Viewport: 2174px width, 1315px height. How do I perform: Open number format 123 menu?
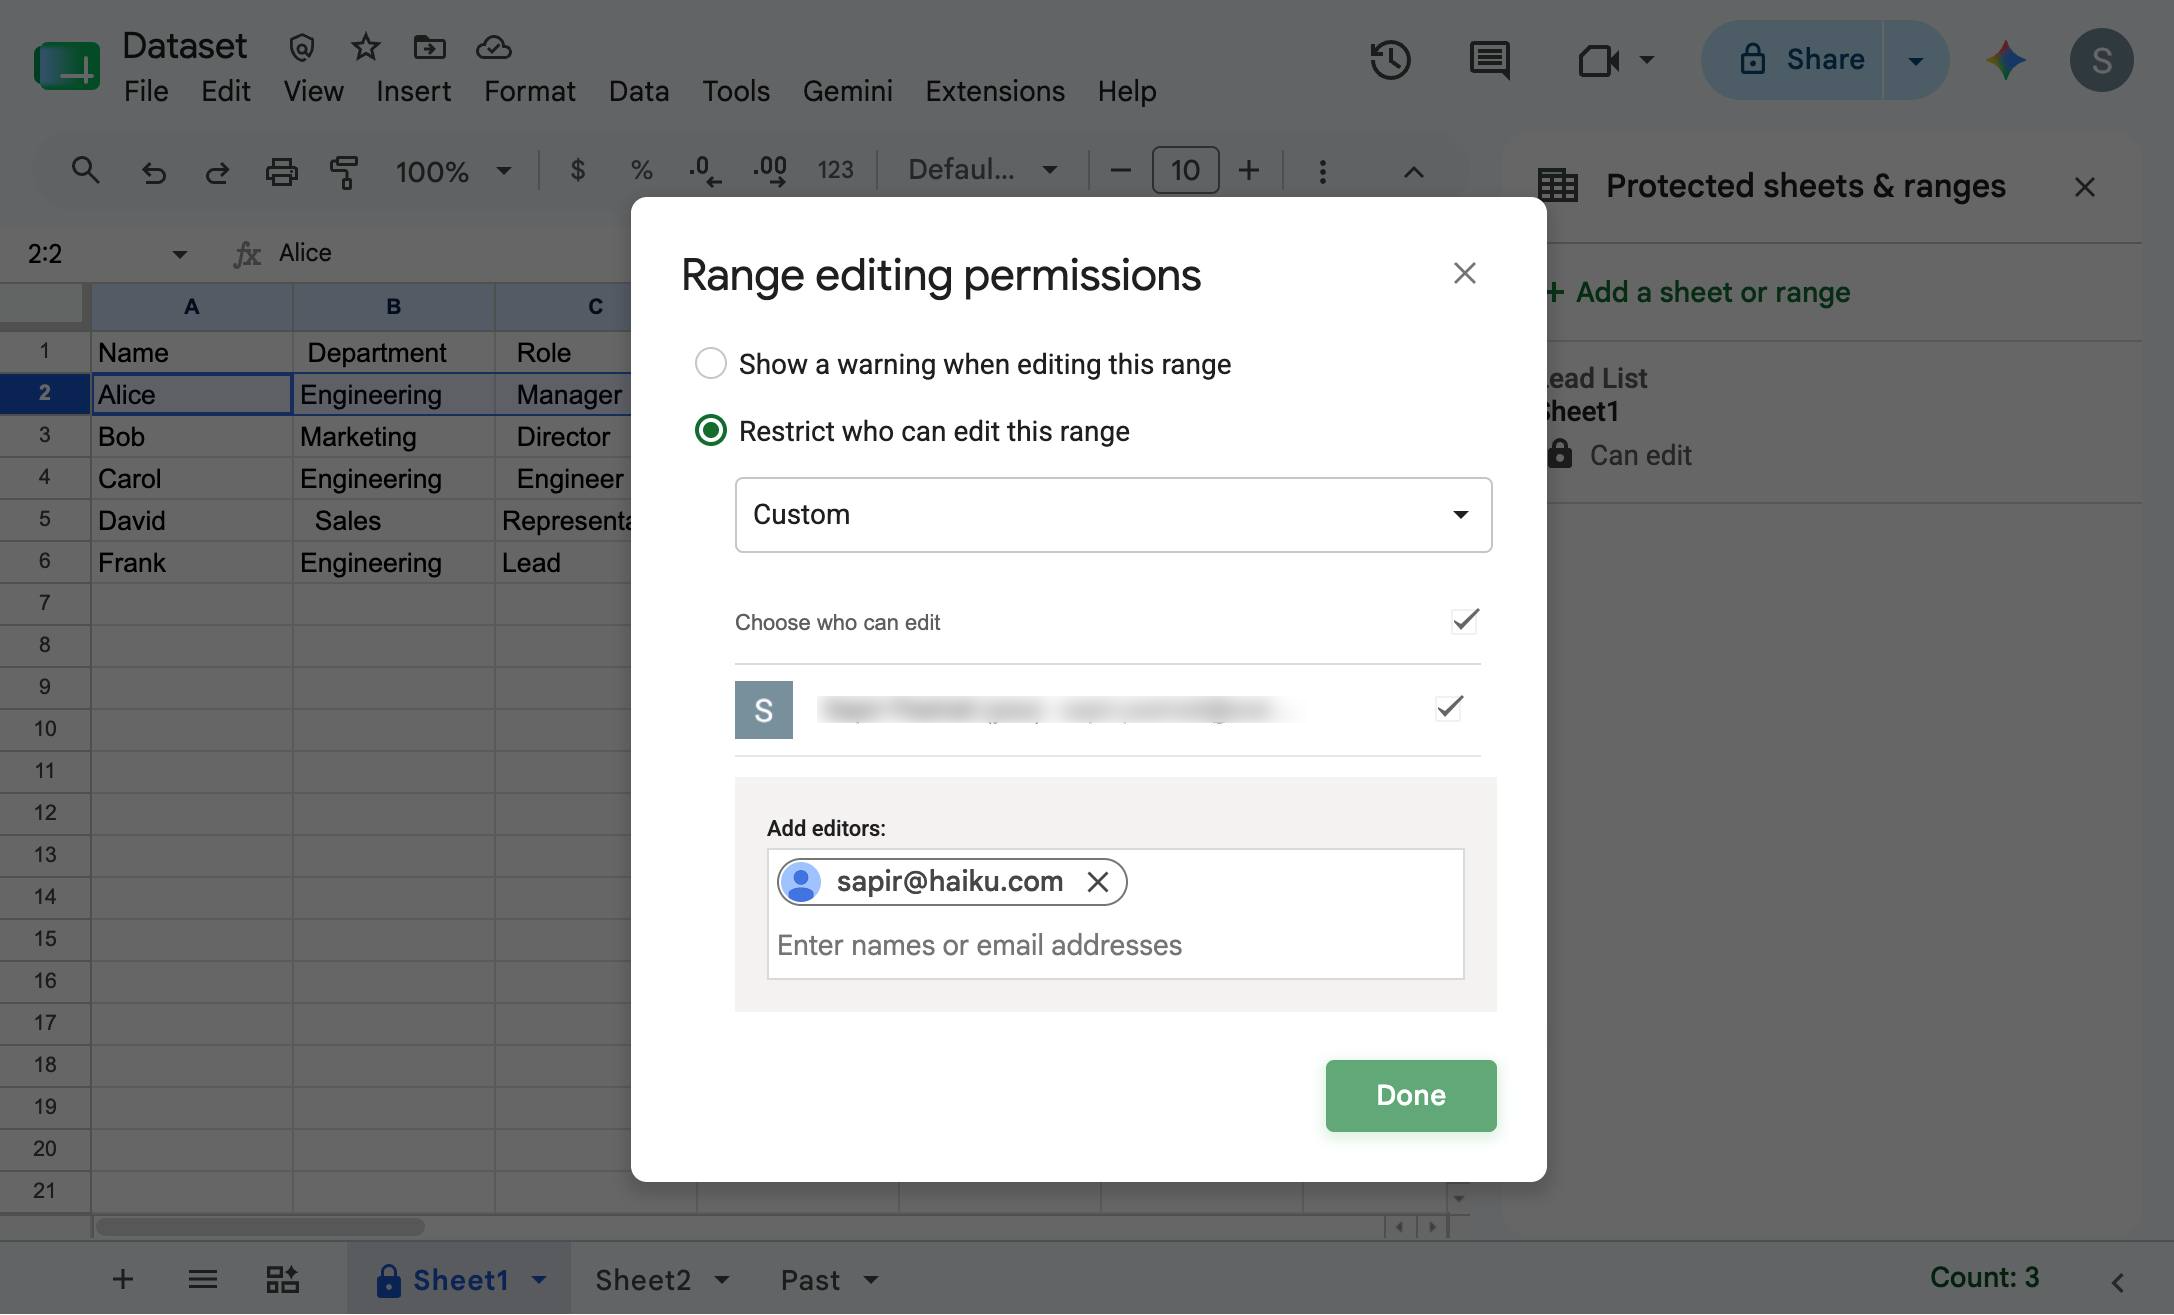(x=835, y=171)
